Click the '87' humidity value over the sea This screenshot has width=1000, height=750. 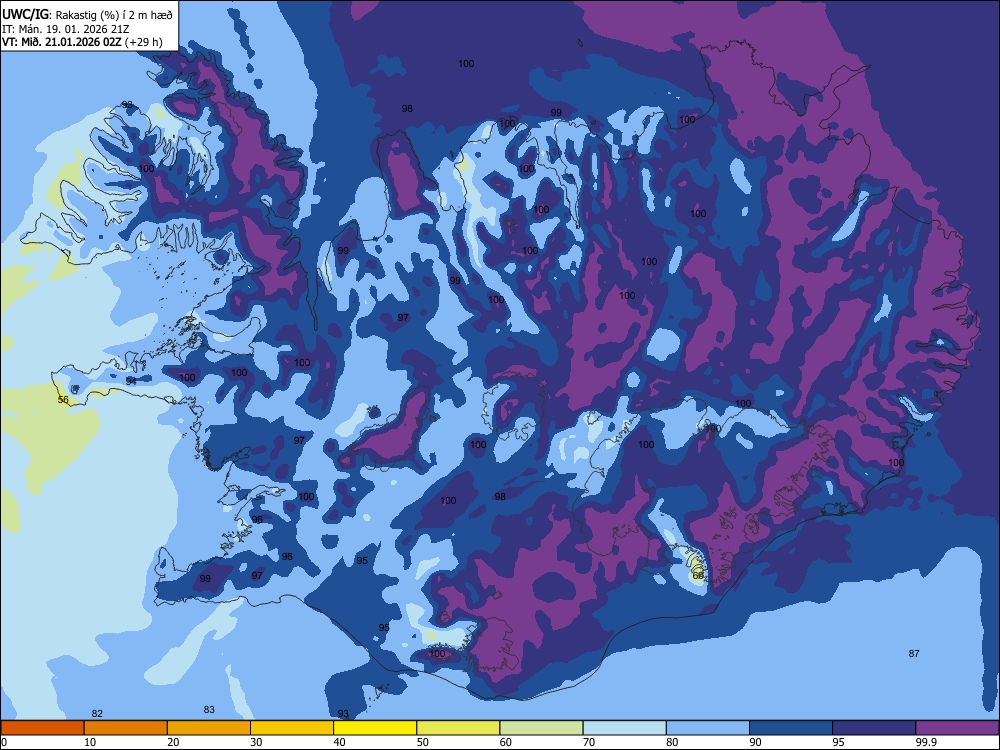914,653
